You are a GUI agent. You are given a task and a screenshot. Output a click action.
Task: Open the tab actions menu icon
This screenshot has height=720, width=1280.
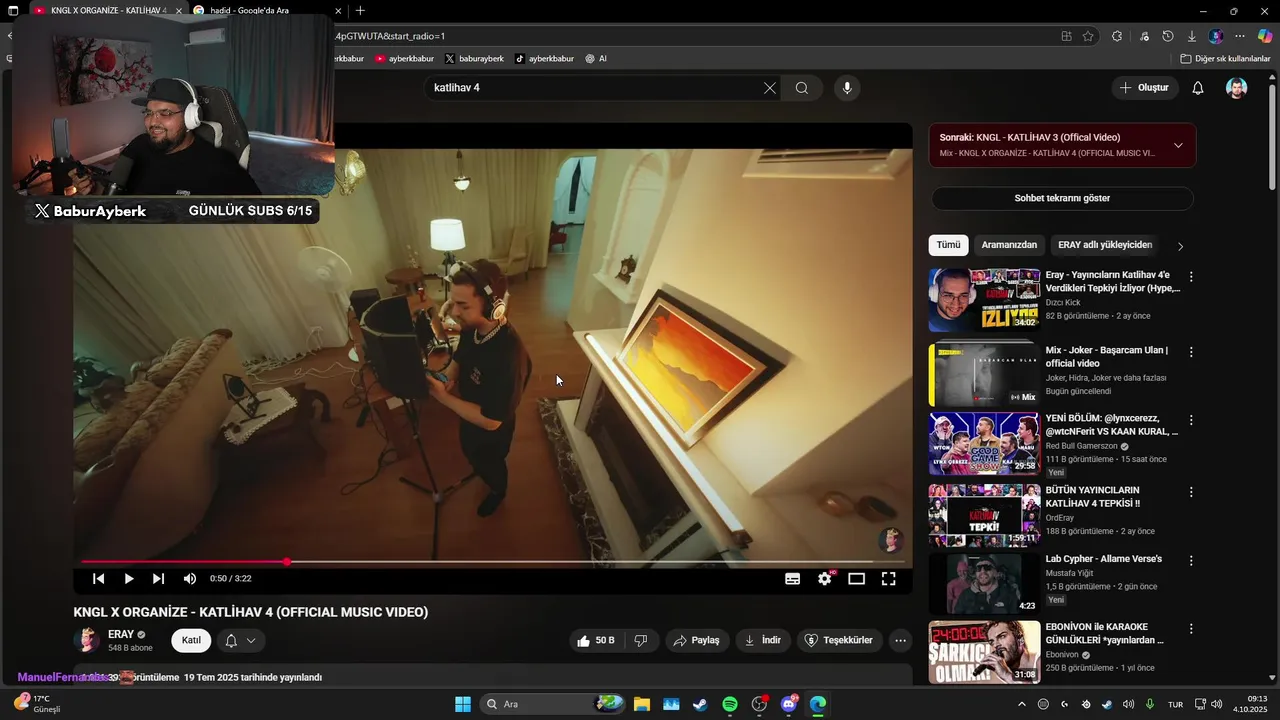tap(13, 10)
